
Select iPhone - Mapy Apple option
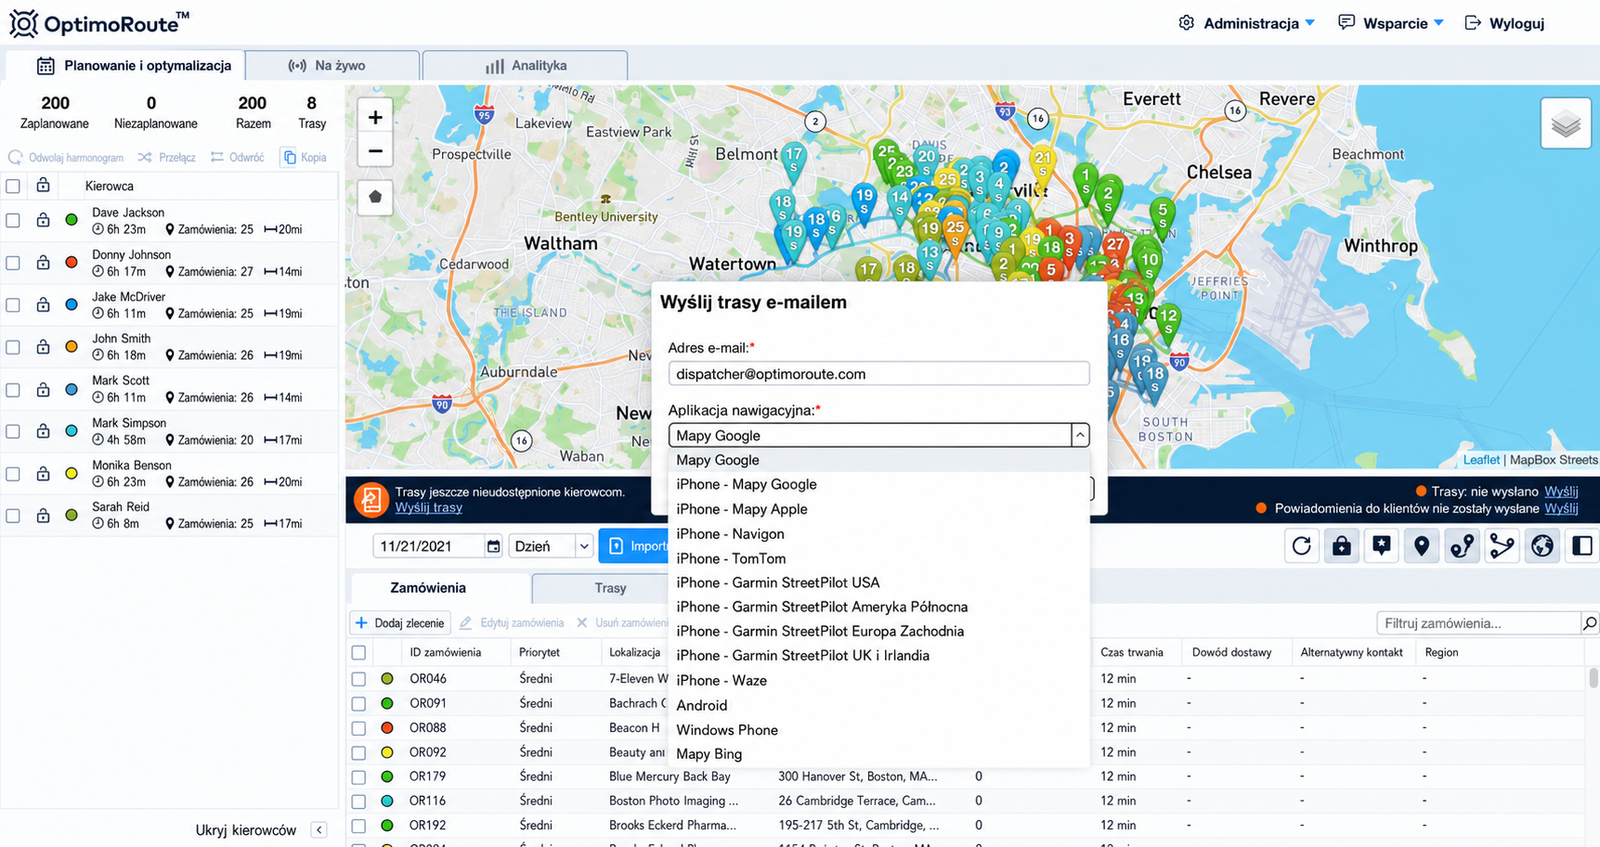pos(879,509)
